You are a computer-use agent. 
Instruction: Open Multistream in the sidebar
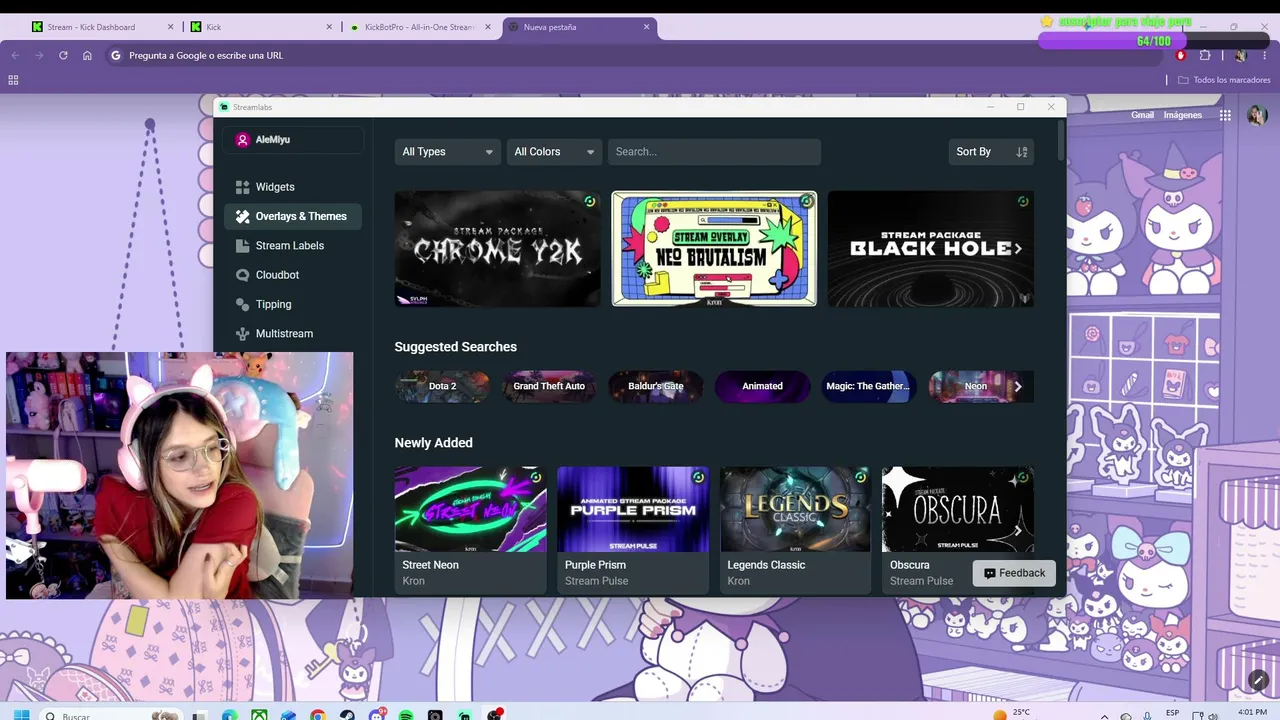pos(293,333)
